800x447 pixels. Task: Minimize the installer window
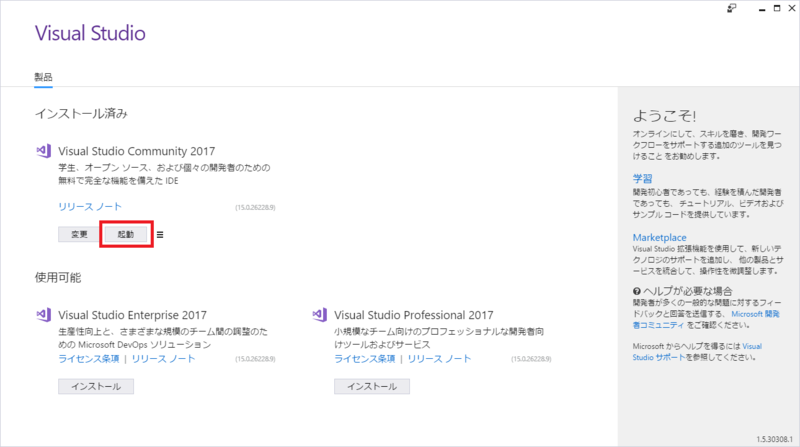pyautogui.click(x=762, y=9)
